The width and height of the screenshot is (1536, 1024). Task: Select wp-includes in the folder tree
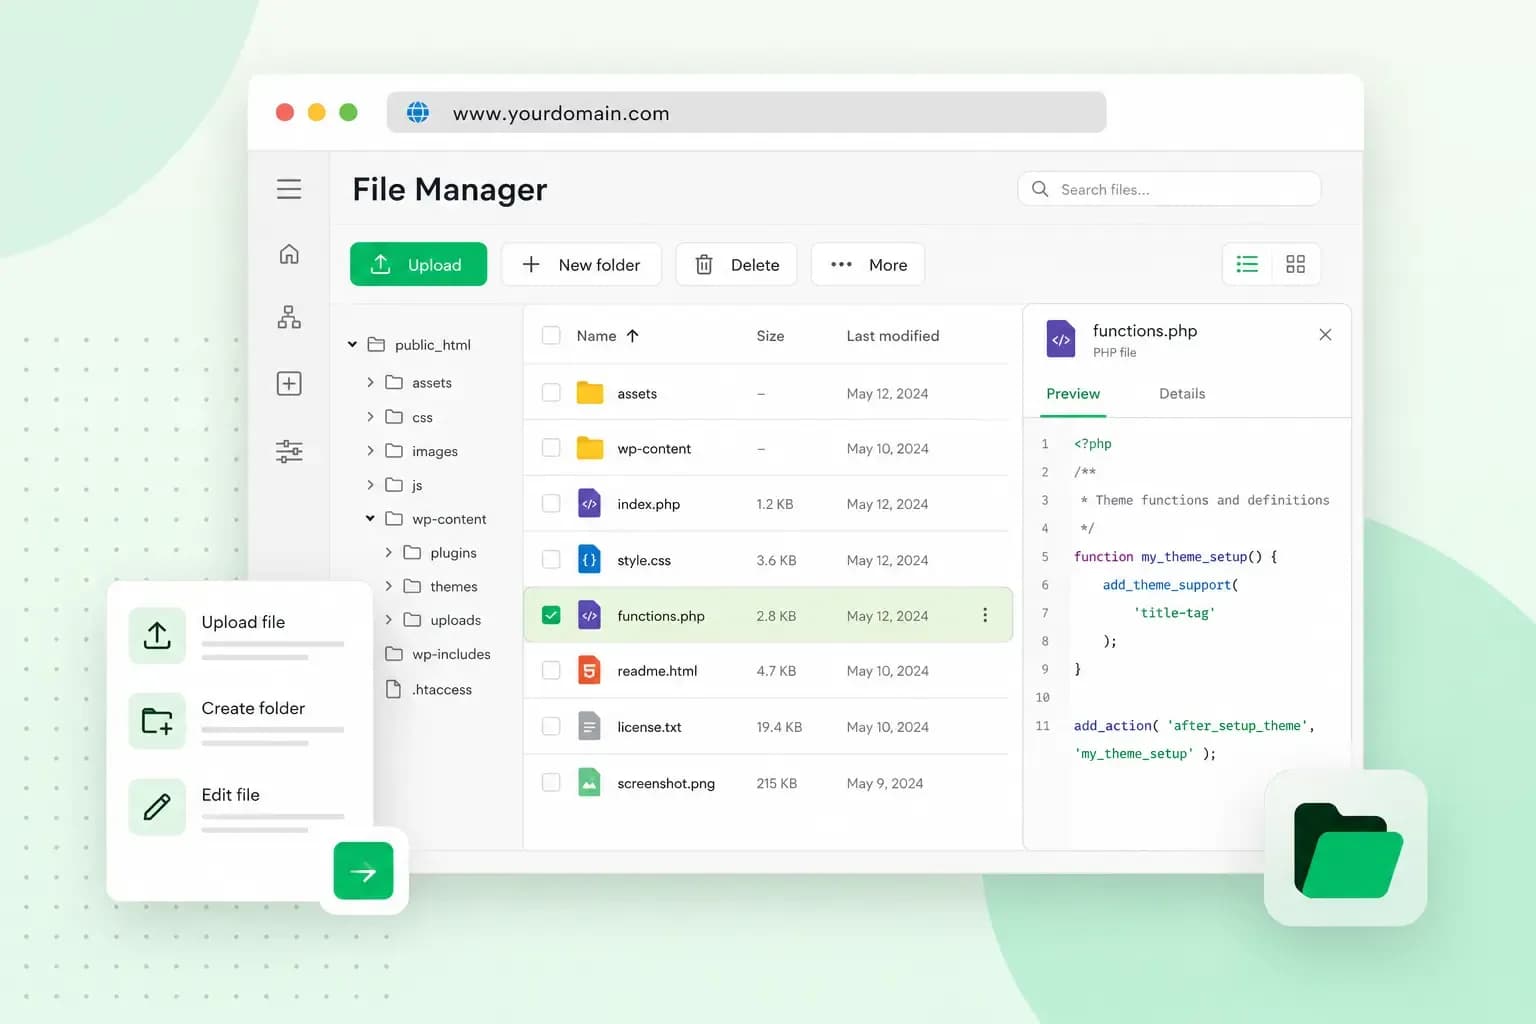coord(451,654)
